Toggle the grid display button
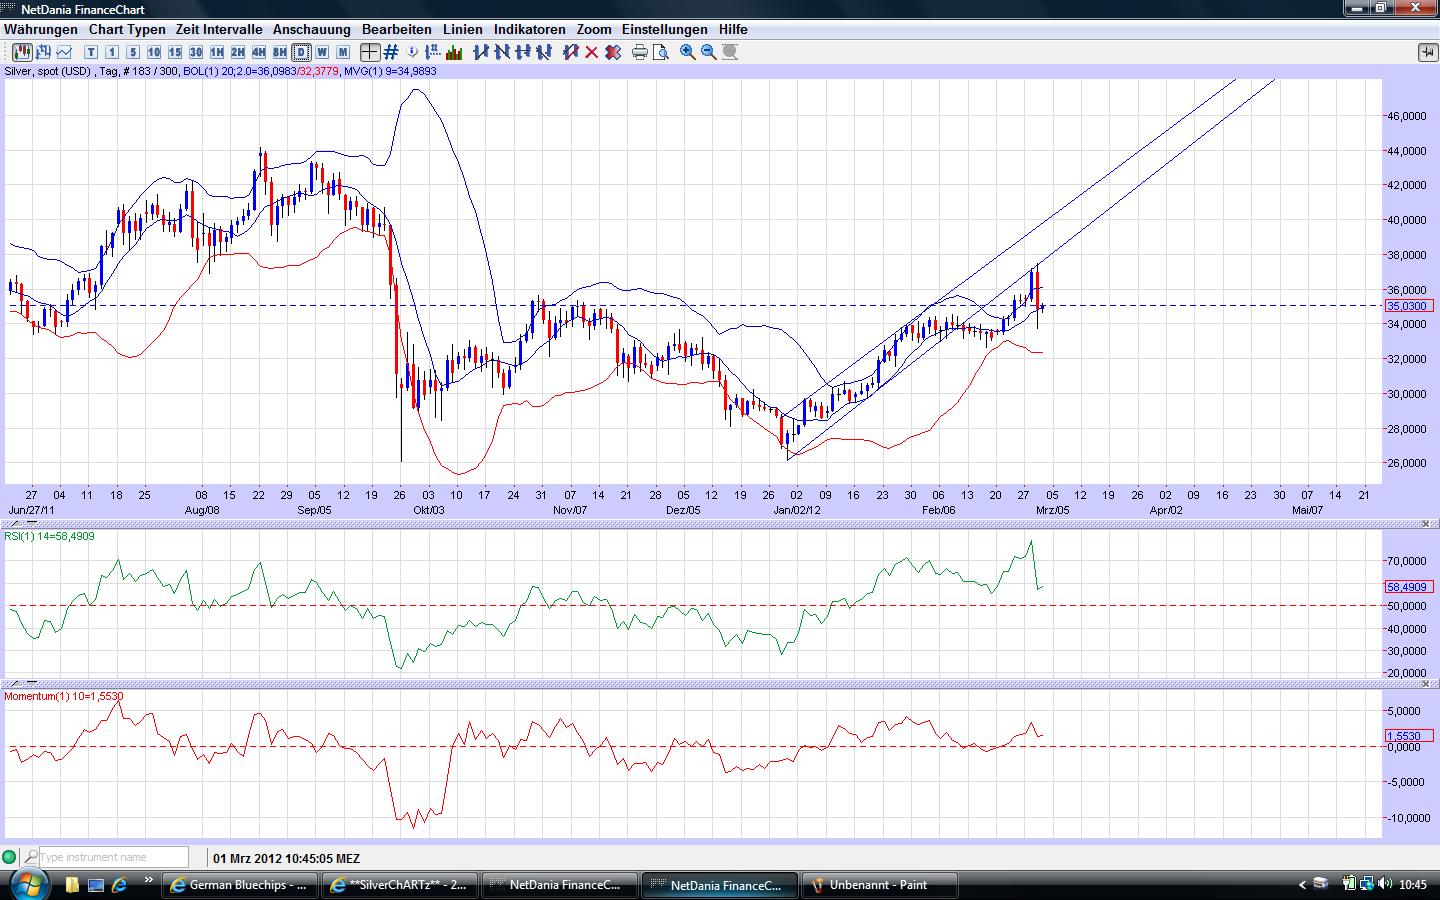 [391, 52]
